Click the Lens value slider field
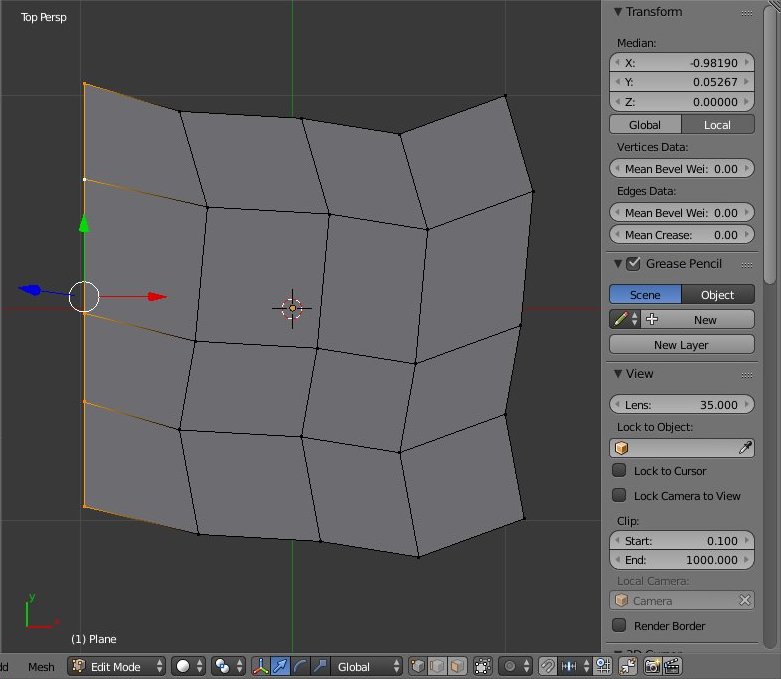Screen dimensions: 781x679 pyautogui.click(x=681, y=404)
